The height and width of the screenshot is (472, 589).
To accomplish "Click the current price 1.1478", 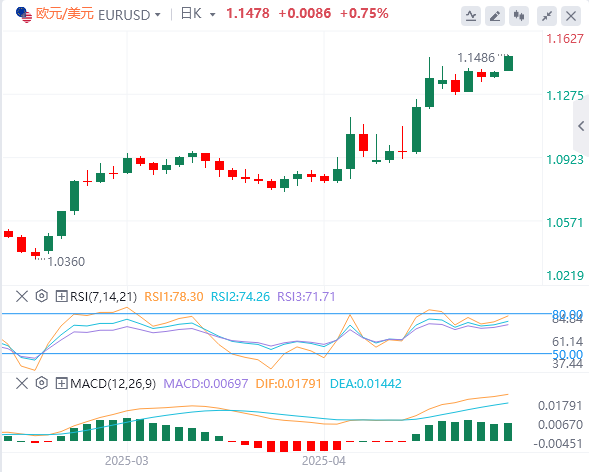I will 248,14.
